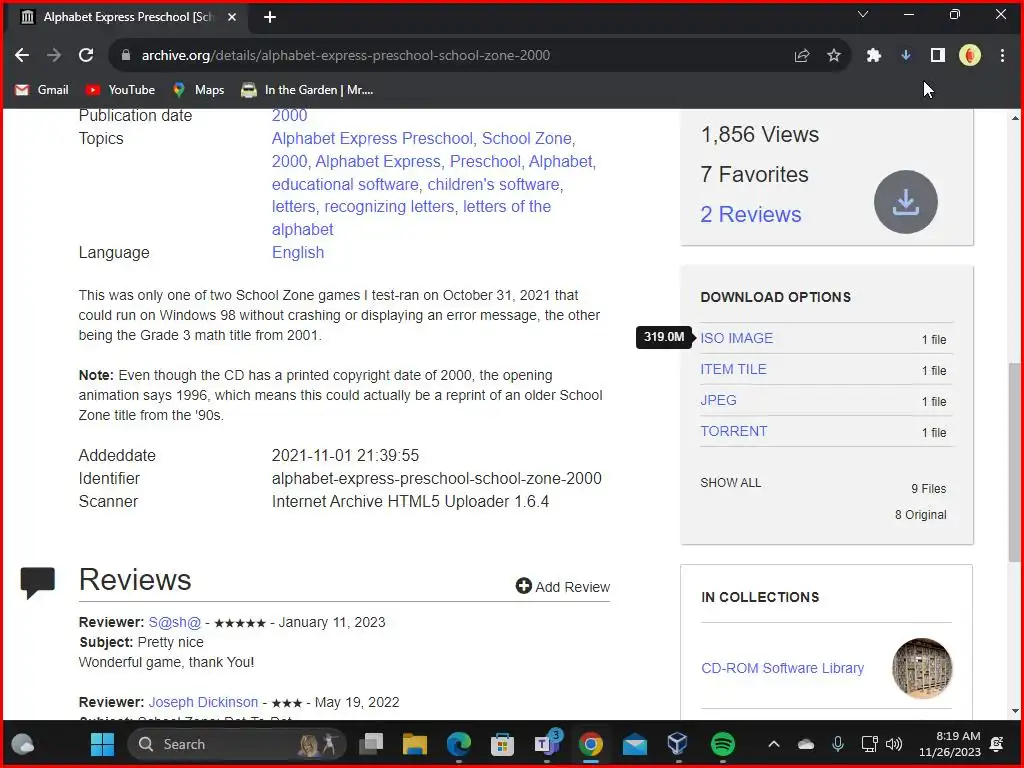Image resolution: width=1024 pixels, height=768 pixels.
Task: Select the Alphabet Express Preschool tab
Action: coord(128,18)
